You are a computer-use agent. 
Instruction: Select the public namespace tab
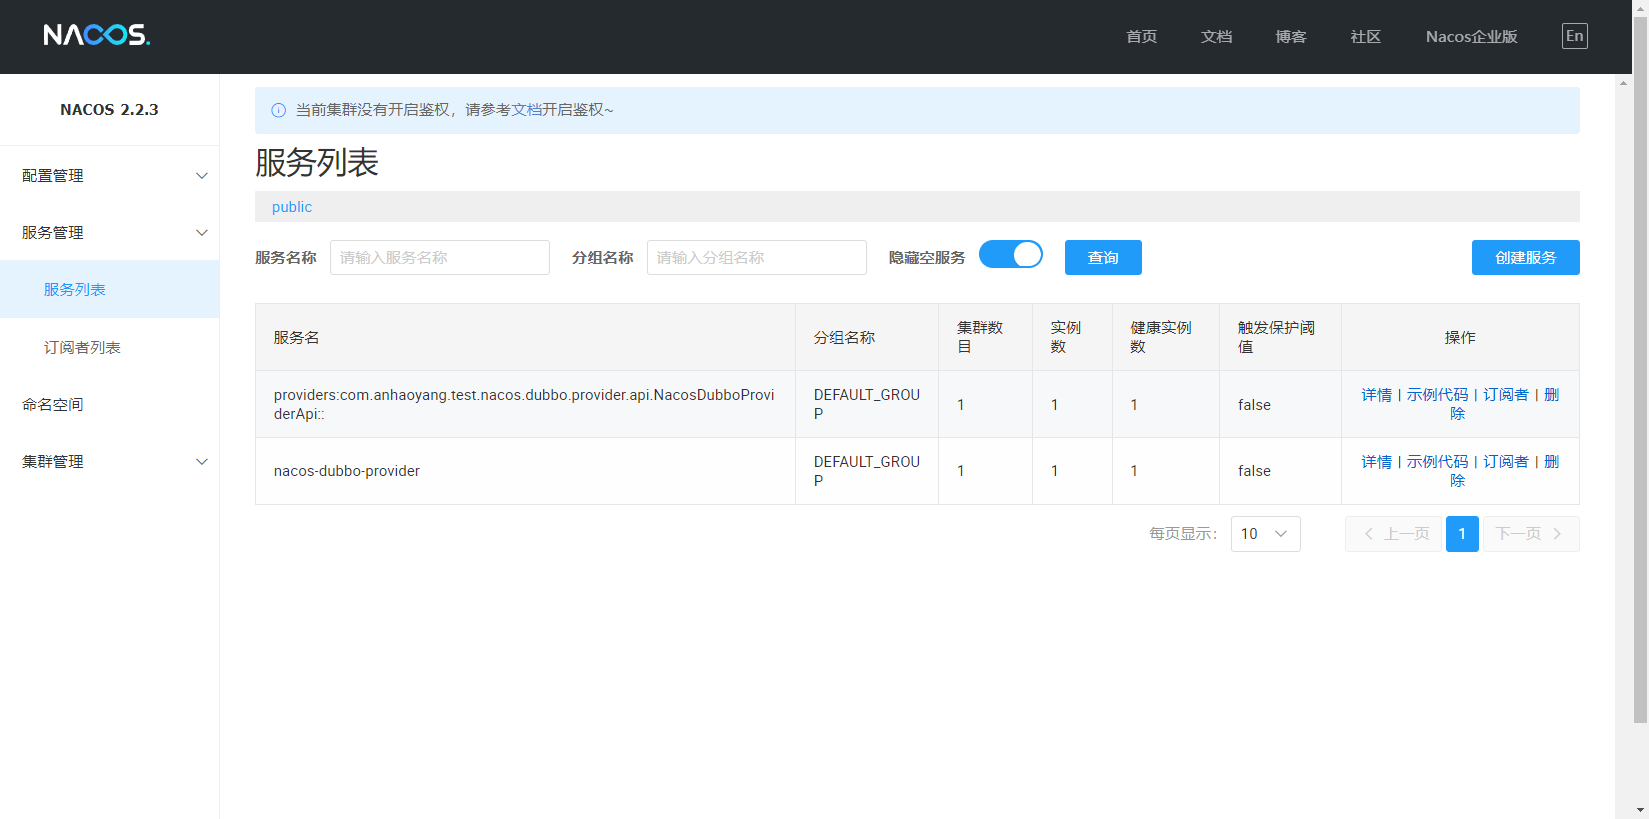292,207
